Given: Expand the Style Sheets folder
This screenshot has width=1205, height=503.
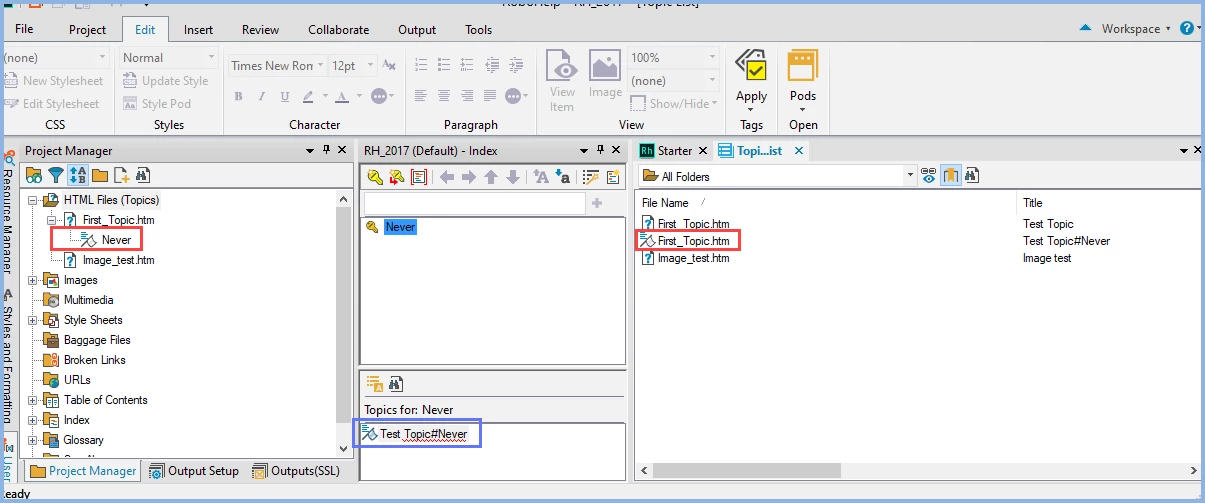Looking at the screenshot, I should (33, 320).
